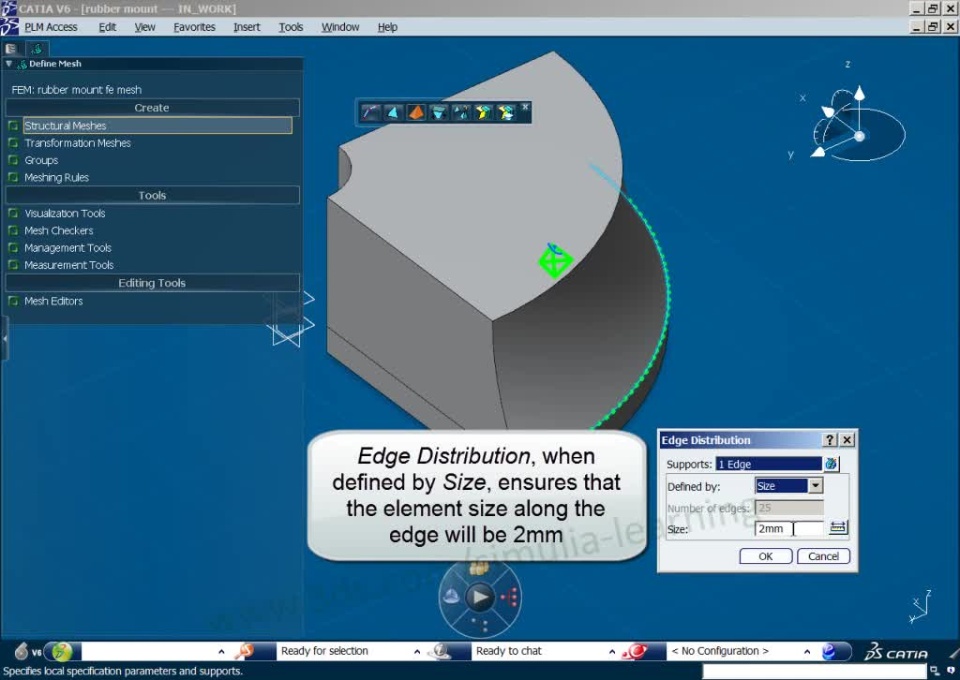
Task: Collapse the left side panel handle
Action: coord(4,338)
